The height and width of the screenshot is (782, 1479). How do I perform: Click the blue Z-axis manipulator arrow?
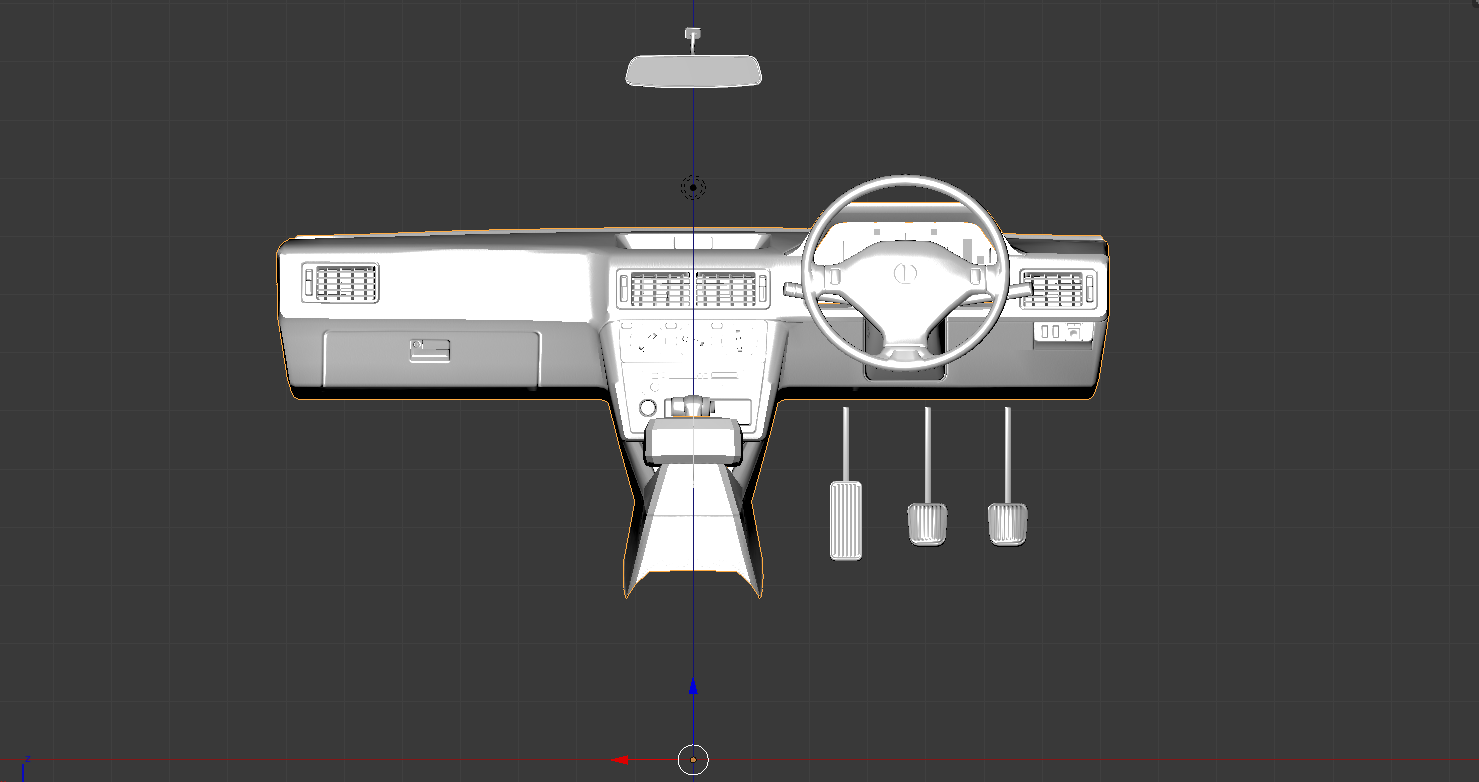pos(693,686)
